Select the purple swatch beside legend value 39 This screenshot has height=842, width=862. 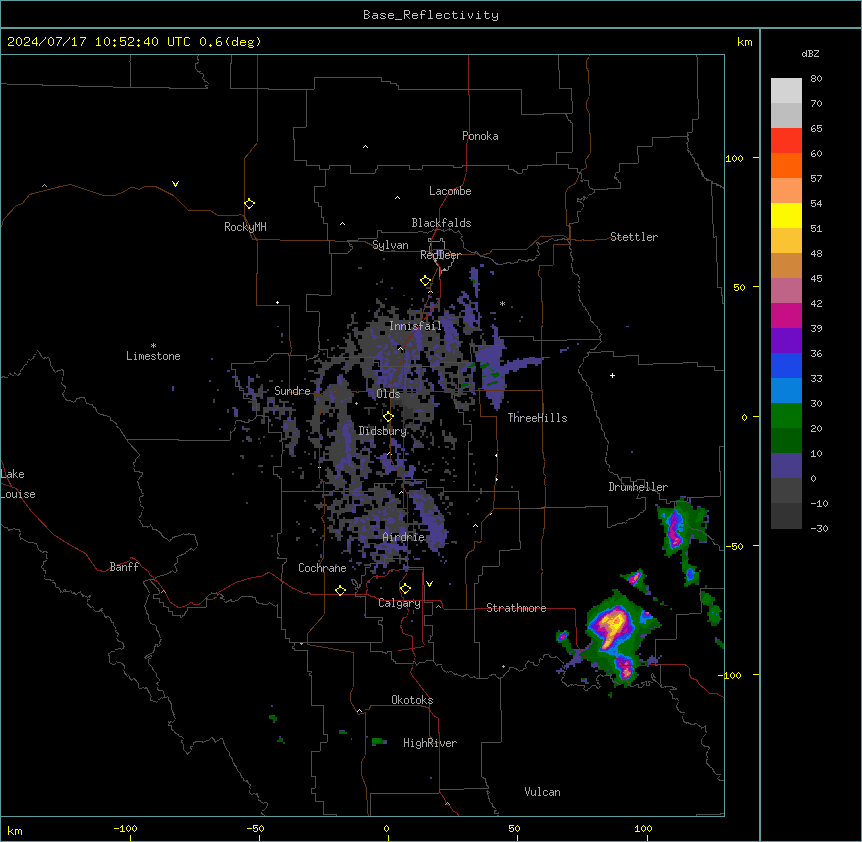point(786,340)
